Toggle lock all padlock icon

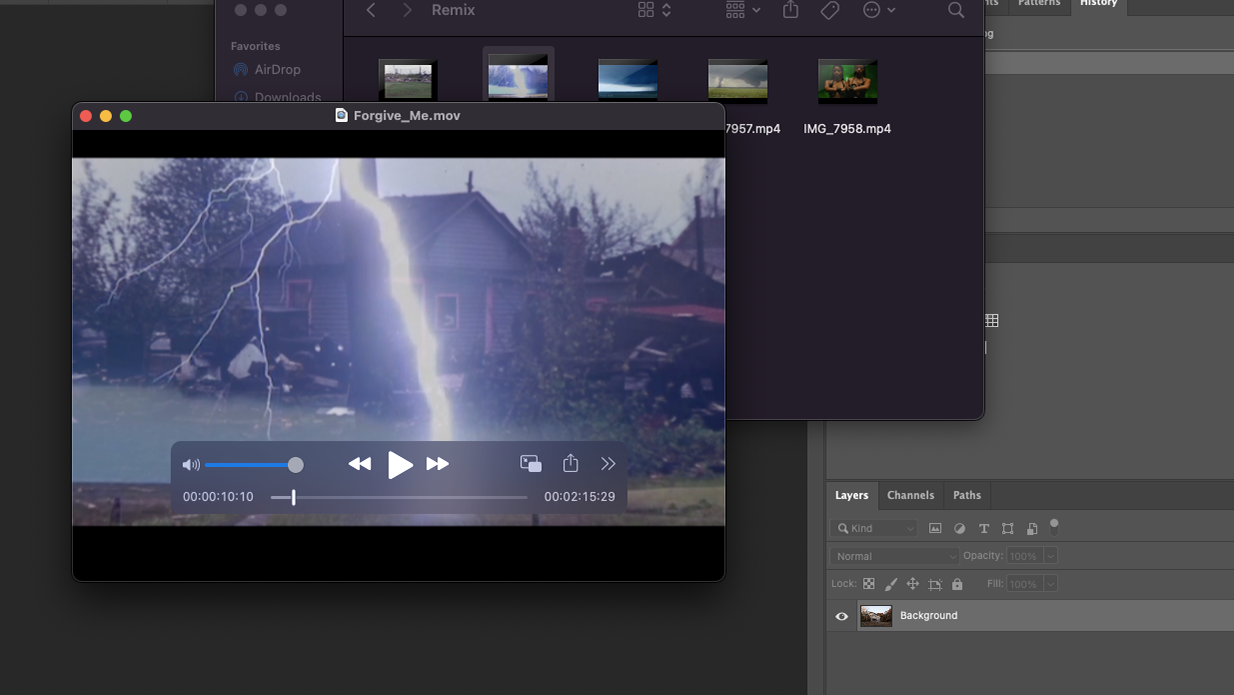(x=957, y=584)
